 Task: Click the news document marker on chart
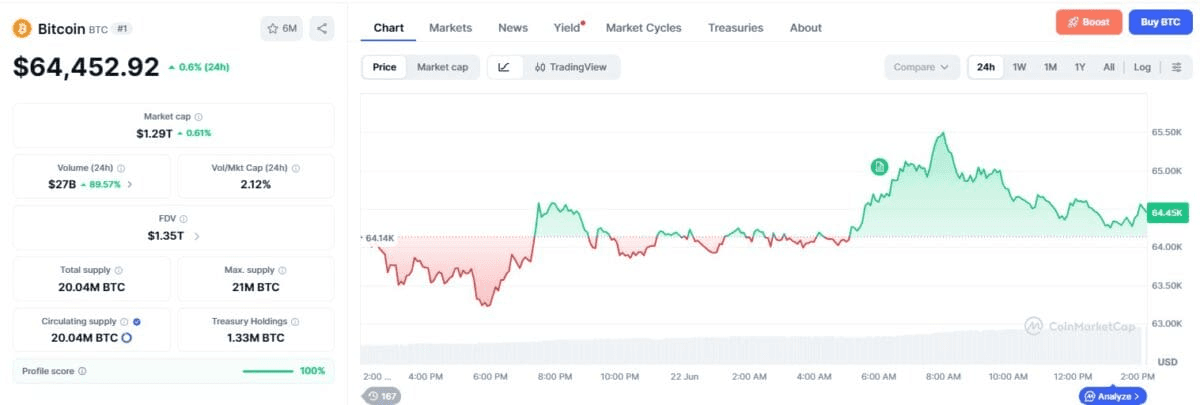click(x=878, y=167)
